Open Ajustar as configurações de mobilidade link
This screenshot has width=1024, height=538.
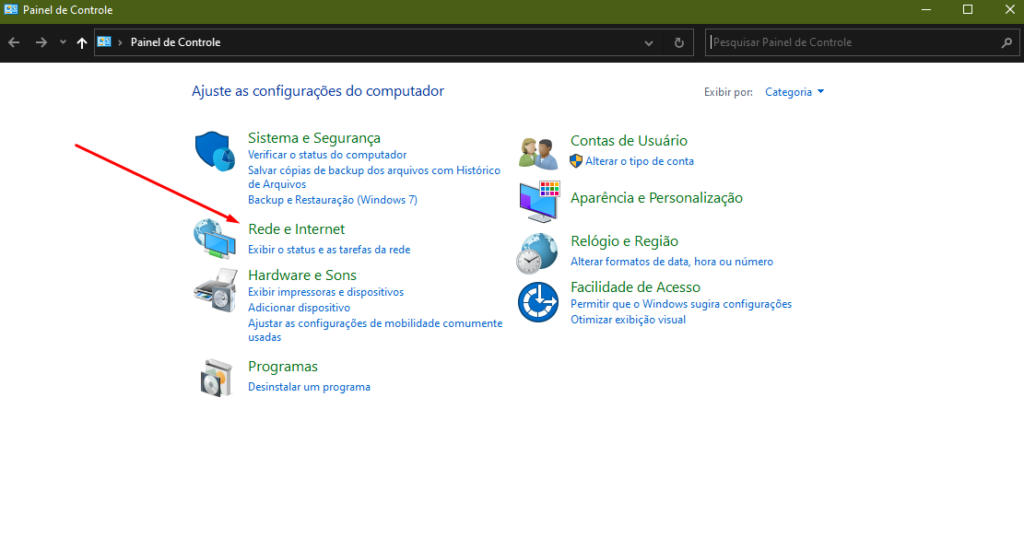(376, 330)
